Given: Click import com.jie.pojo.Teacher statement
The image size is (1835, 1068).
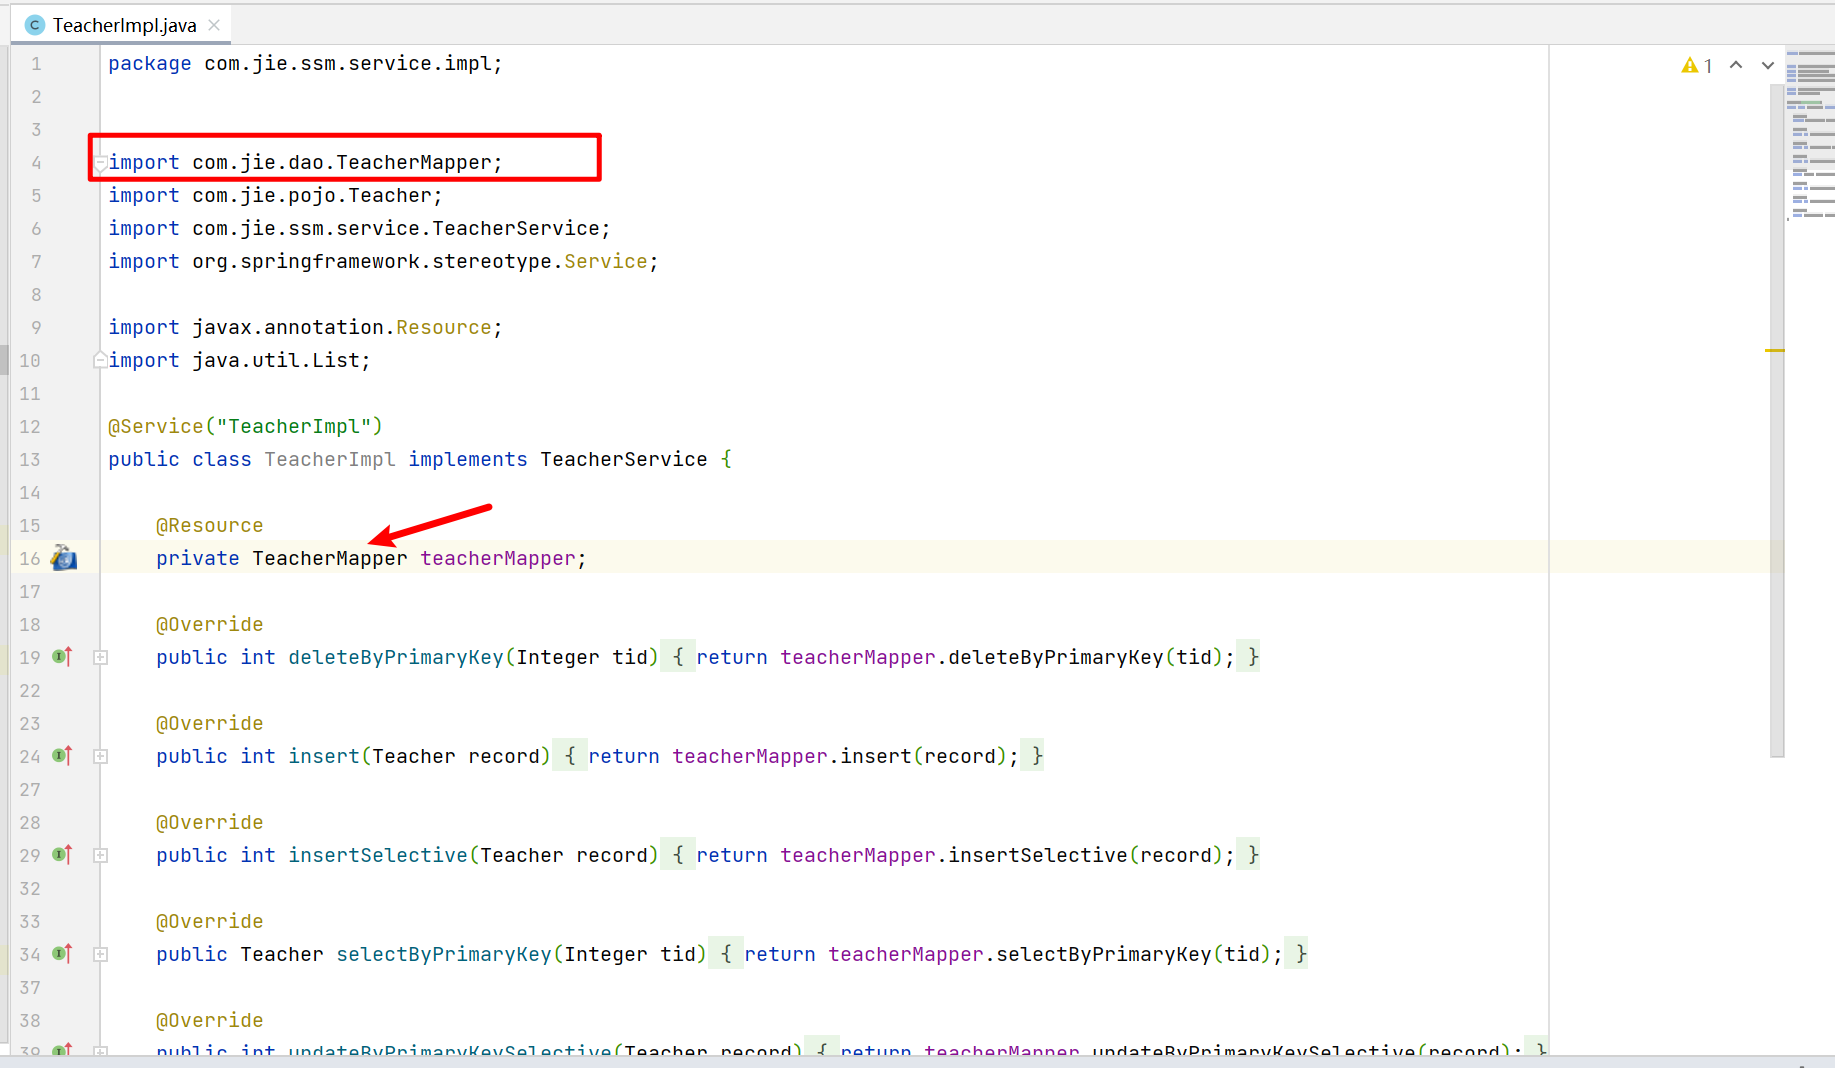Looking at the screenshot, I should (x=275, y=195).
